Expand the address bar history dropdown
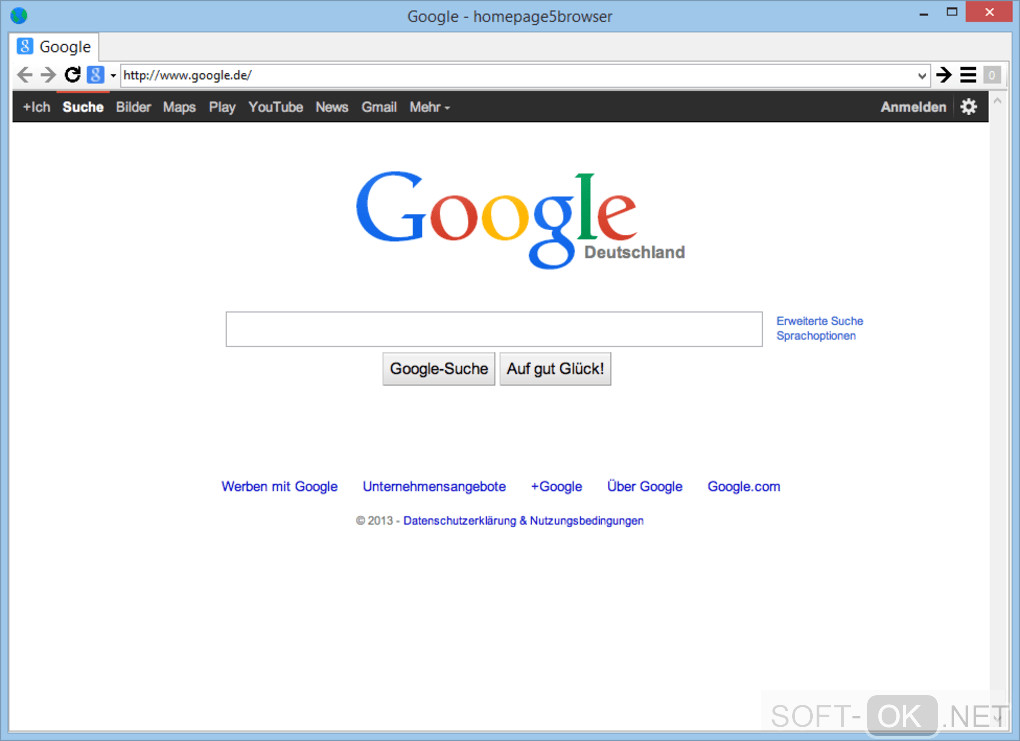This screenshot has height=741, width=1020. (922, 75)
